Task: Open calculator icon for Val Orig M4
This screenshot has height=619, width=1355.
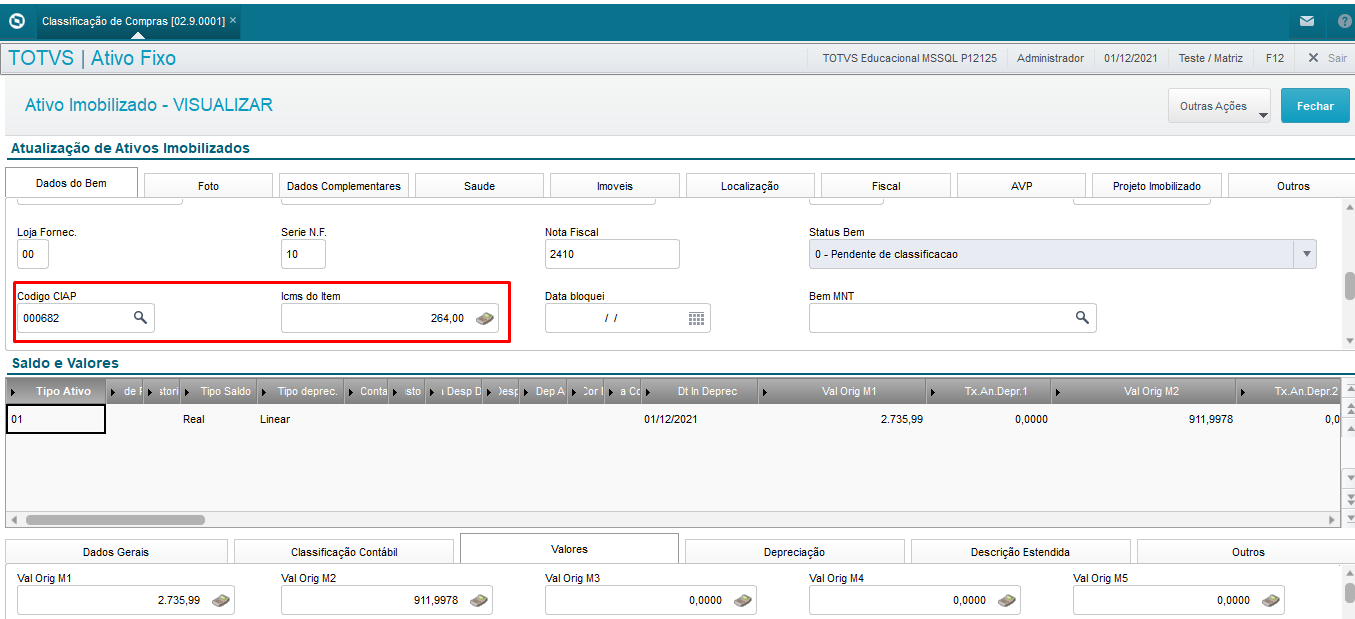Action: (1007, 600)
